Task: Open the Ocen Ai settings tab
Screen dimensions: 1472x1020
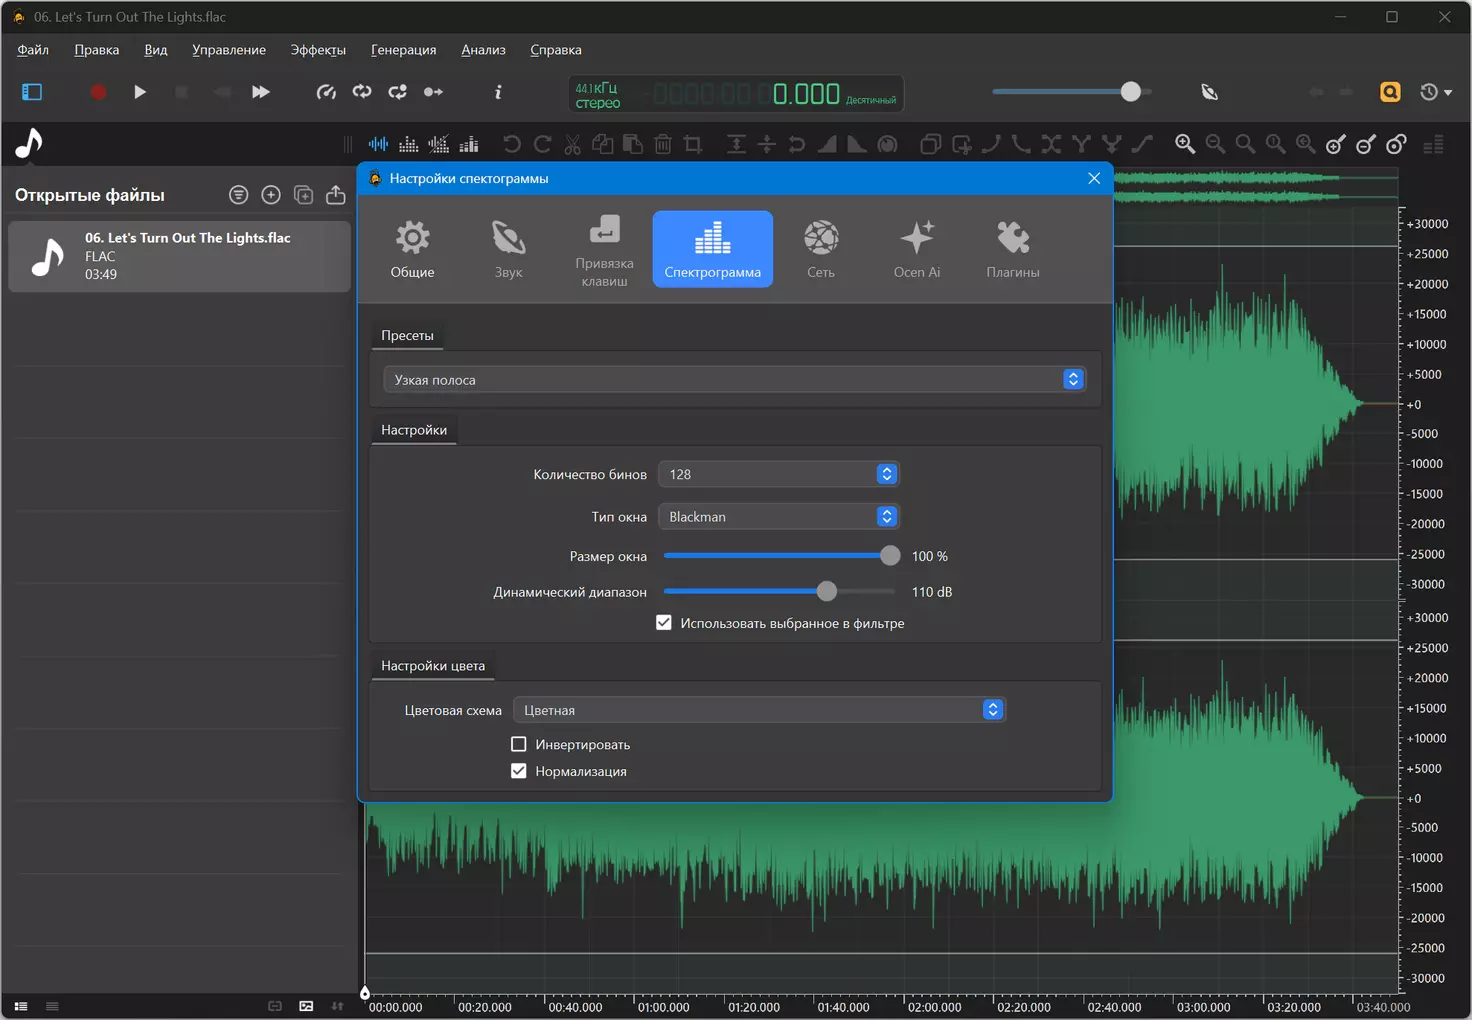Action: click(x=917, y=249)
